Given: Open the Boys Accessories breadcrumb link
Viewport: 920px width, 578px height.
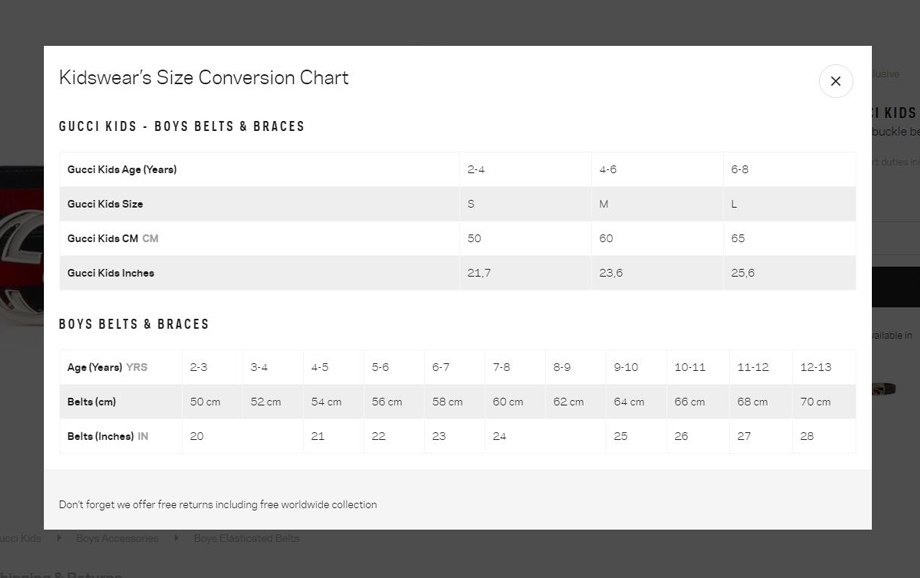Looking at the screenshot, I should tap(117, 538).
